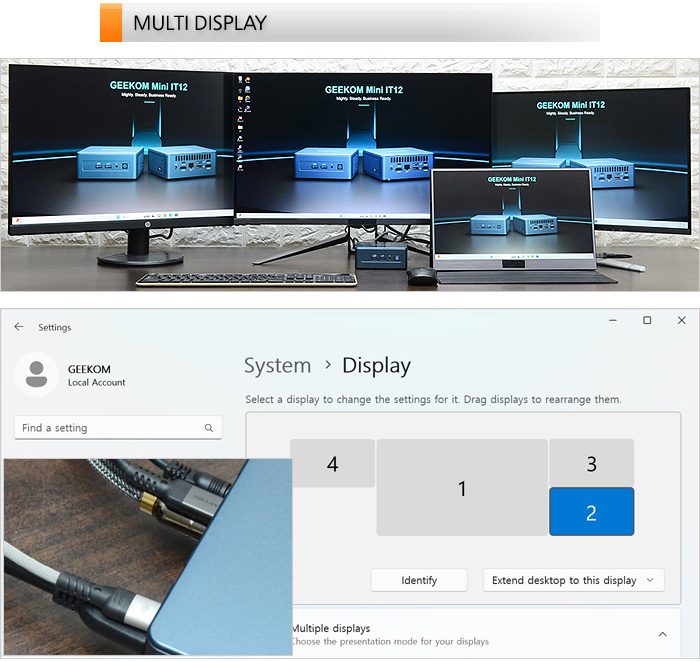Maximize the Settings window
The height and width of the screenshot is (662, 700).
pyautogui.click(x=647, y=320)
